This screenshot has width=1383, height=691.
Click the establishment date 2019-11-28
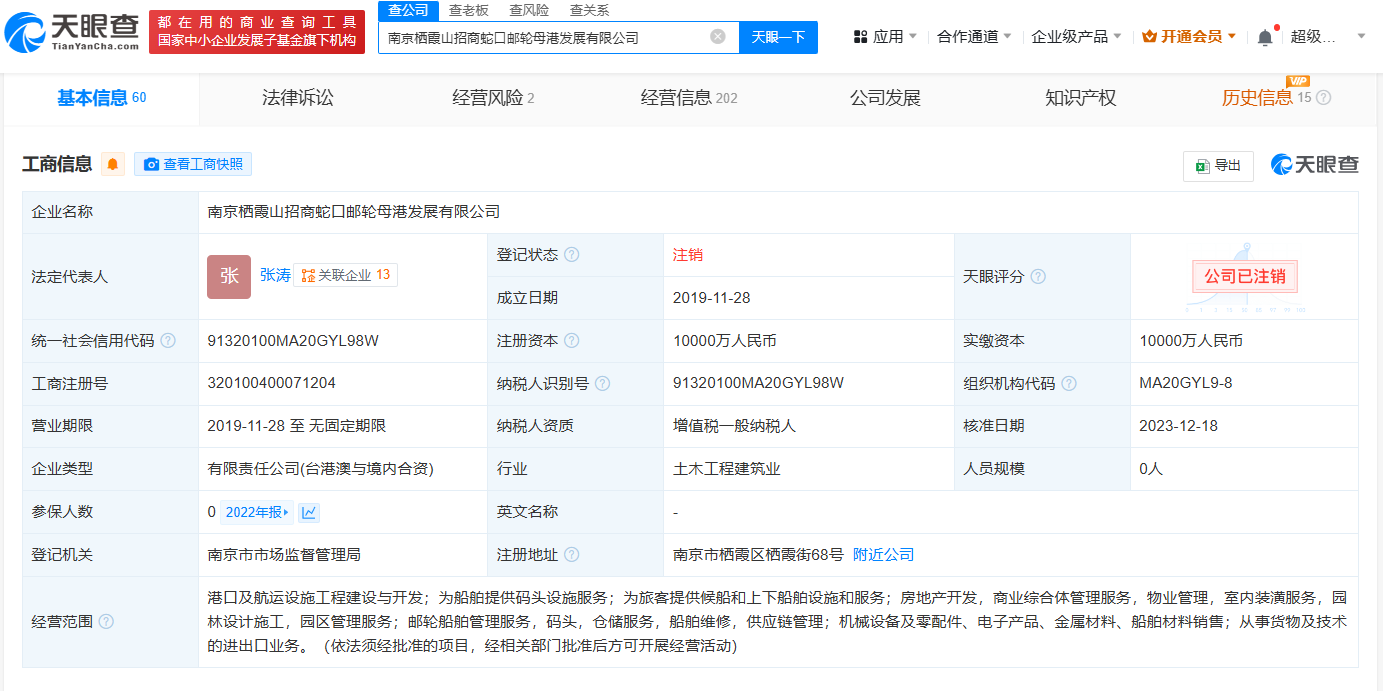click(x=712, y=298)
